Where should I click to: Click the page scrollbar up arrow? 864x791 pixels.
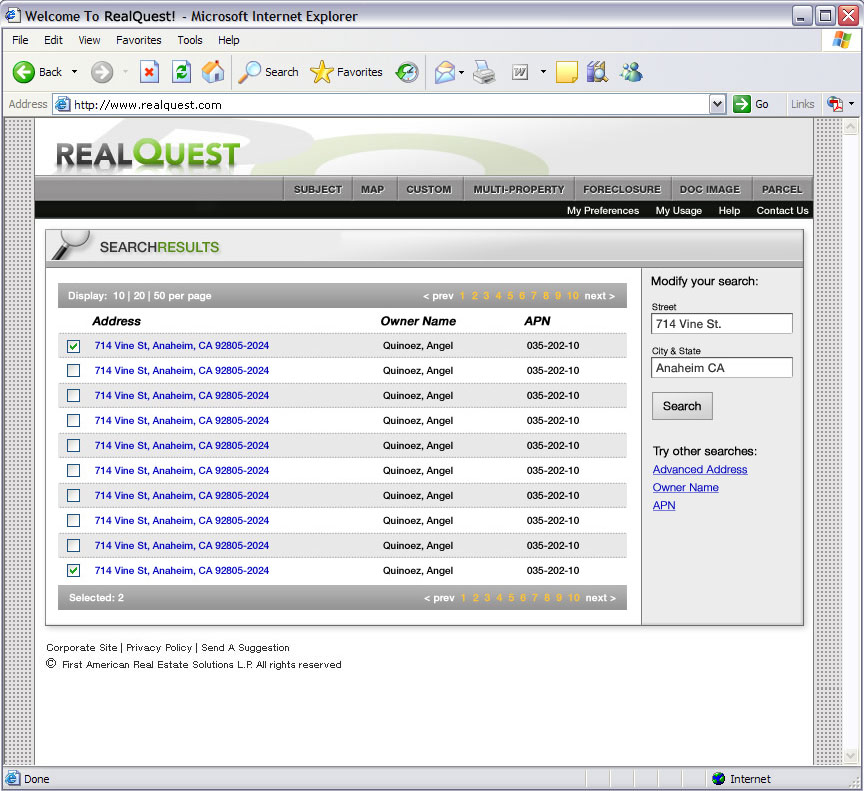click(850, 127)
